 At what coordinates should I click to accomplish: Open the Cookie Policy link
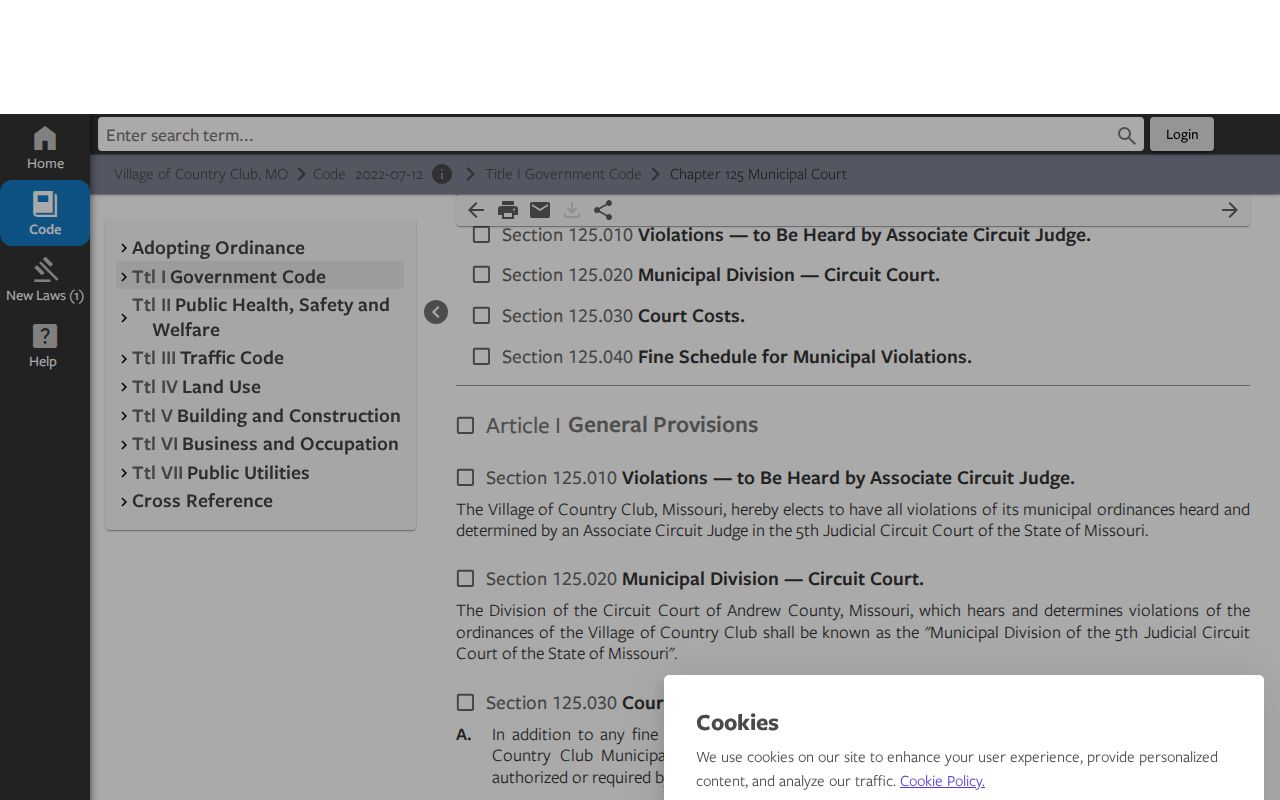pos(942,781)
